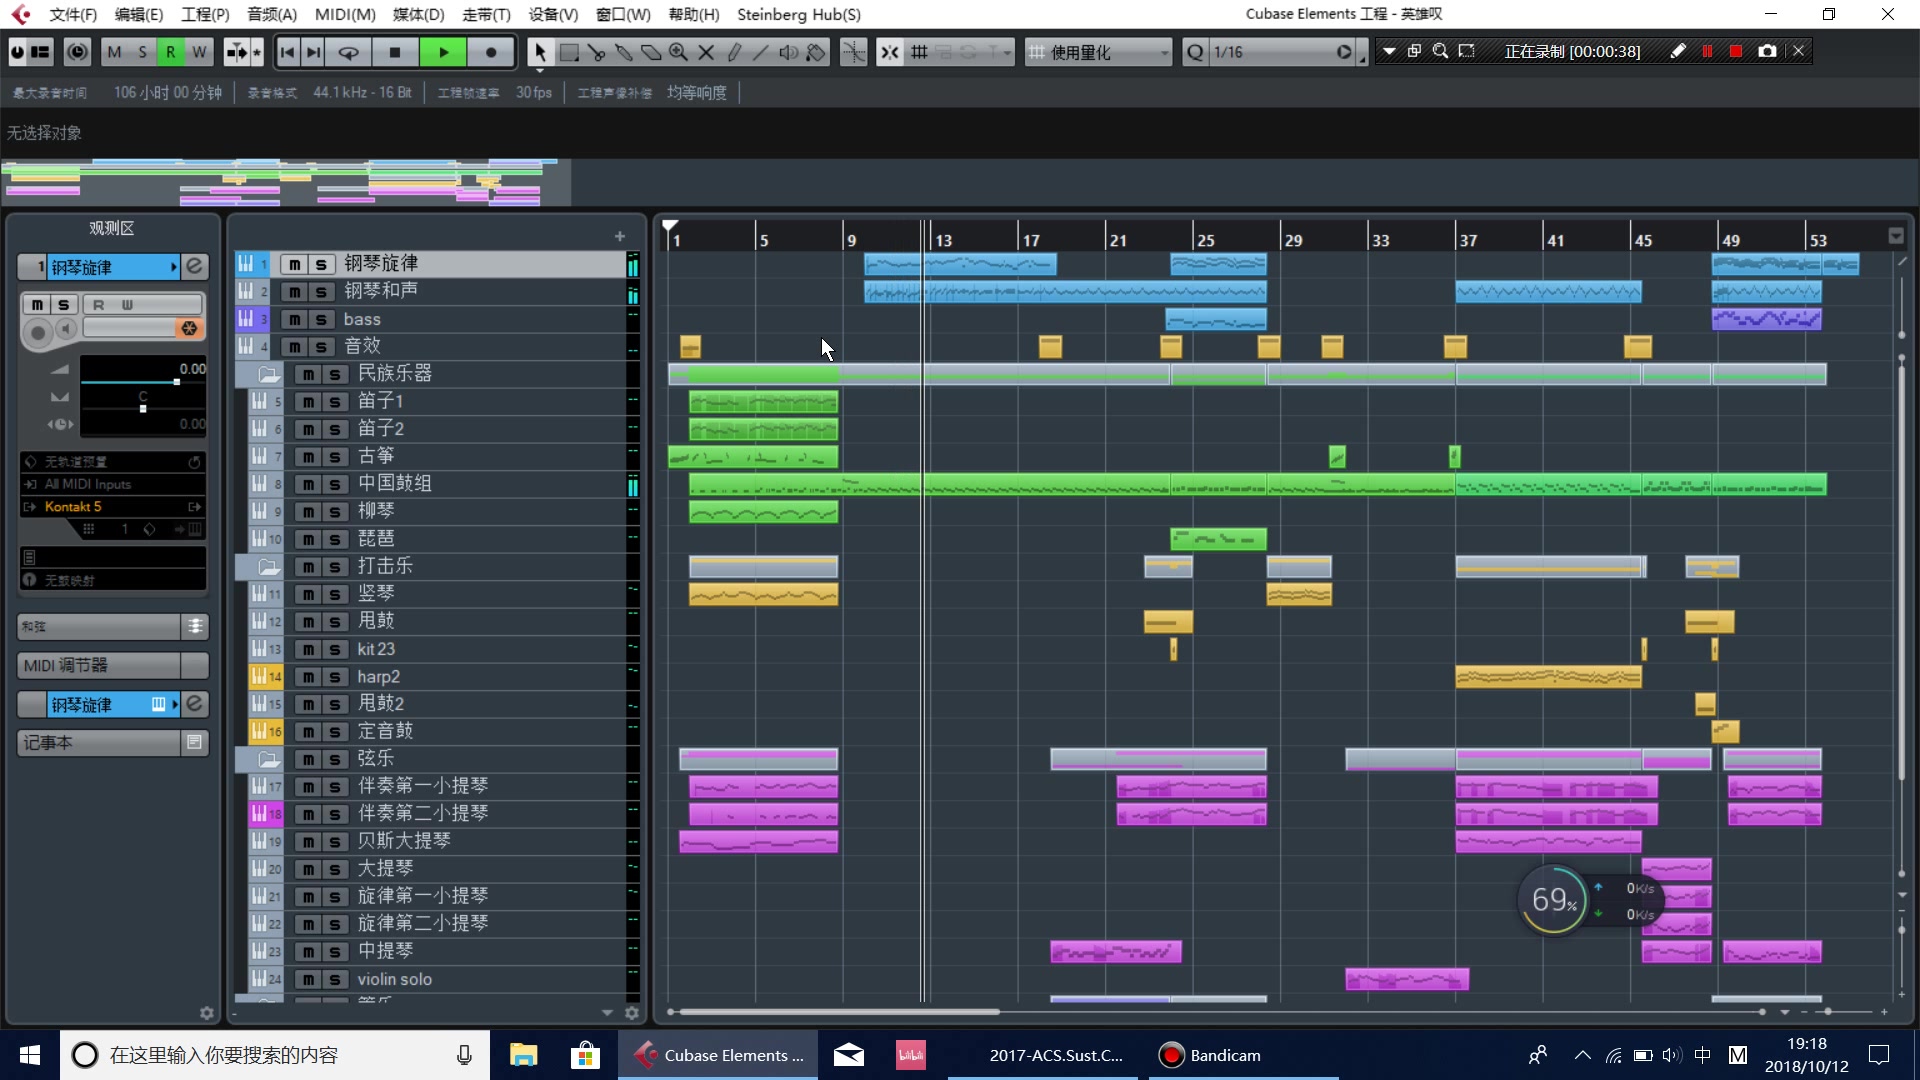Screen dimensions: 1920x1080
Task: Stop Bandicam recording with red square
Action: pos(1736,51)
